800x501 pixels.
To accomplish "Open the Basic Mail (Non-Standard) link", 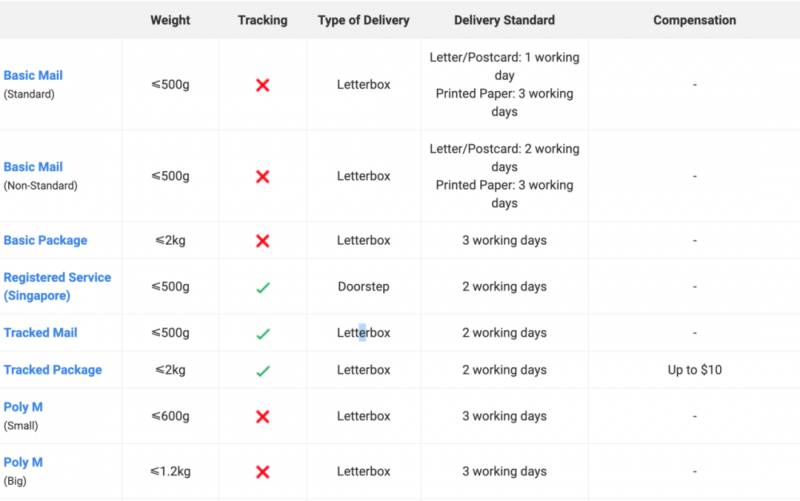I will (33, 167).
